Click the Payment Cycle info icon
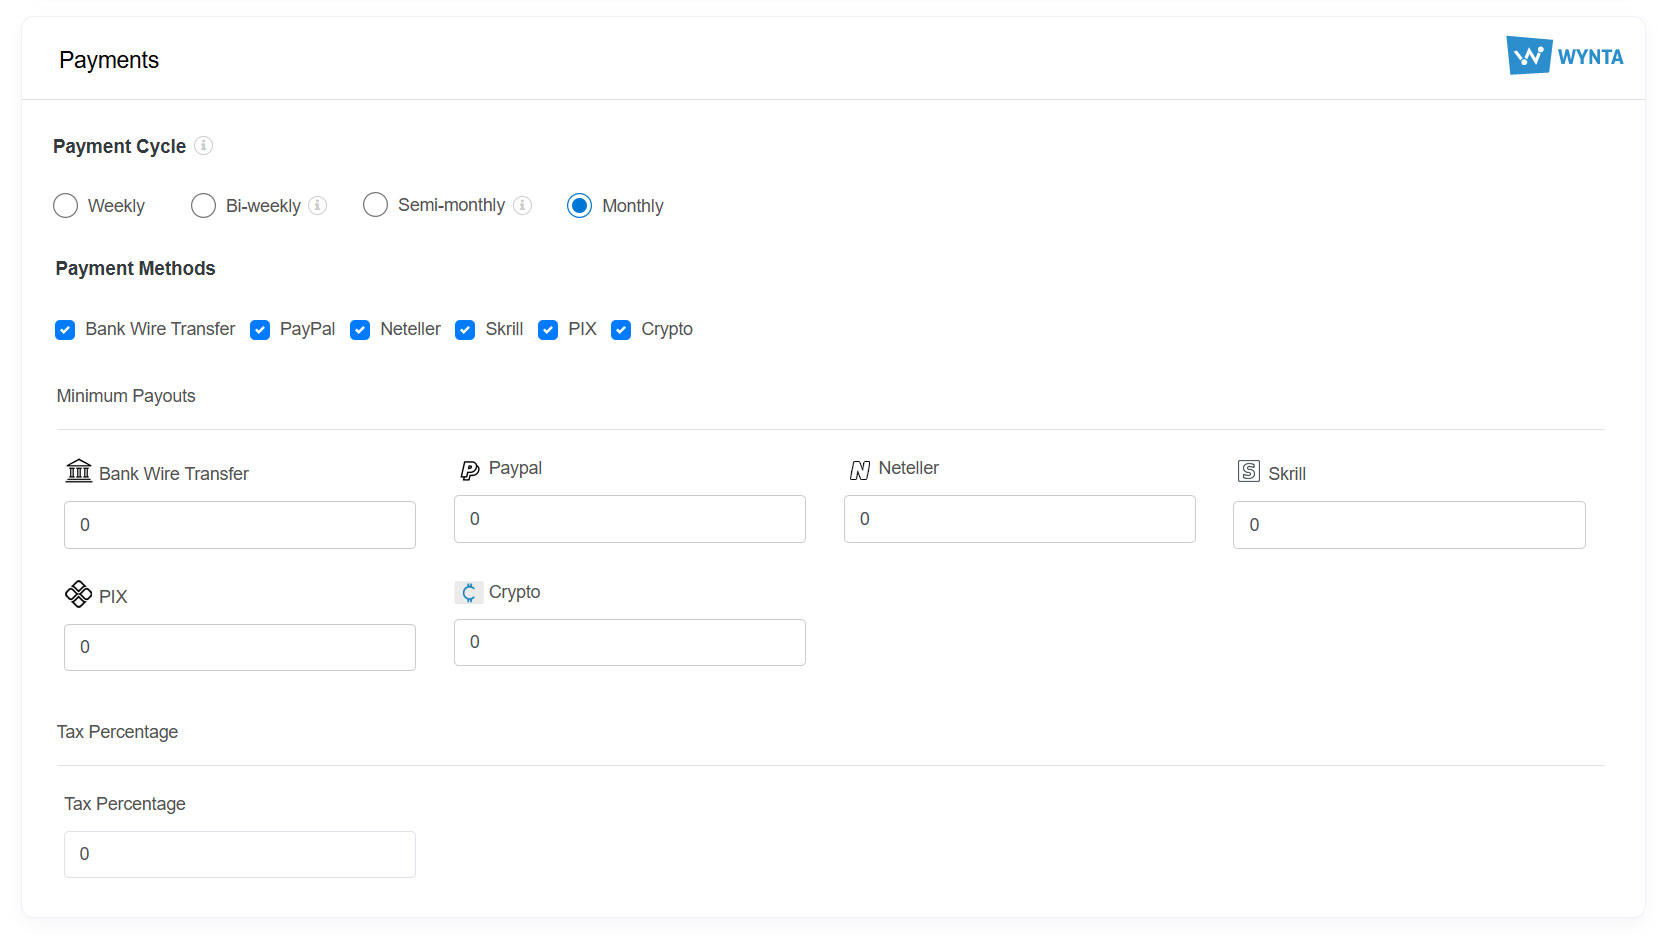The width and height of the screenshot is (1668, 943). click(x=203, y=146)
